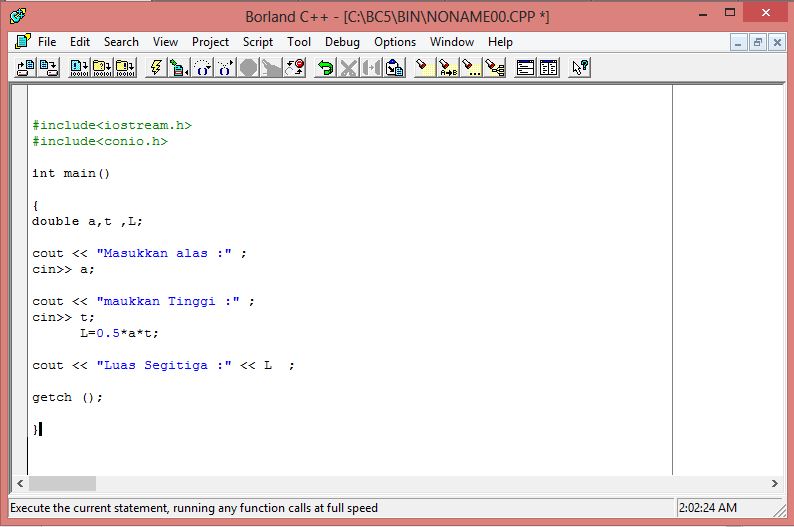Viewport: 794px width, 527px height.
Task: Click the Find flashlight toolbar icon
Action: (x=424, y=67)
